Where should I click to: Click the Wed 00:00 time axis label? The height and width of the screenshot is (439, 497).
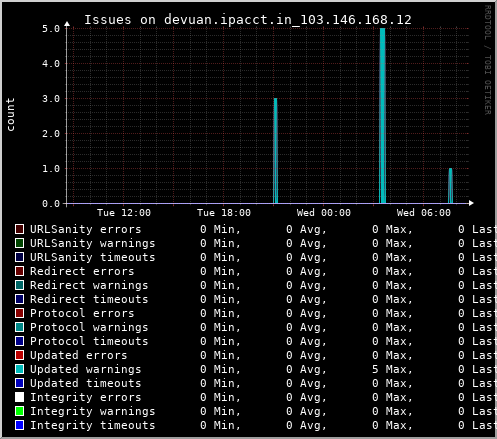pos(324,213)
